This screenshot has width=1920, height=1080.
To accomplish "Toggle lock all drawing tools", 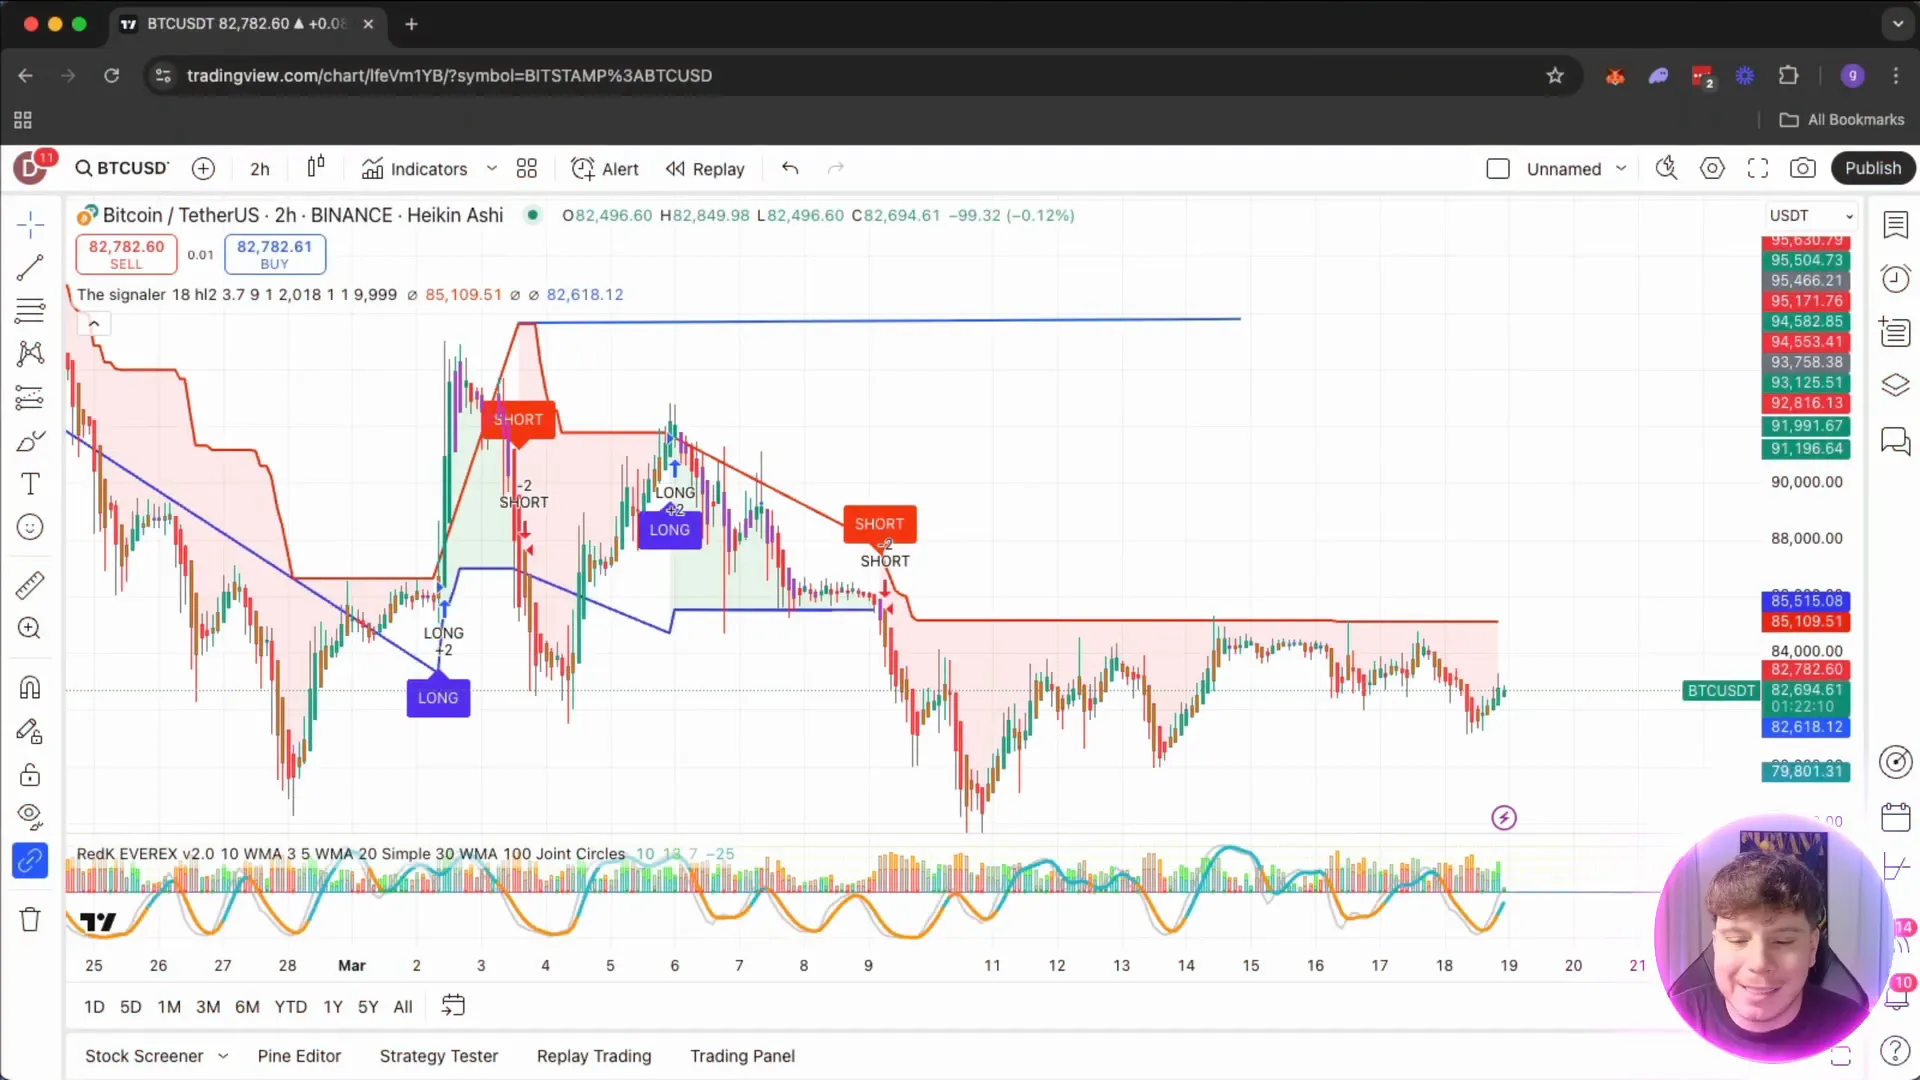I will click(30, 775).
